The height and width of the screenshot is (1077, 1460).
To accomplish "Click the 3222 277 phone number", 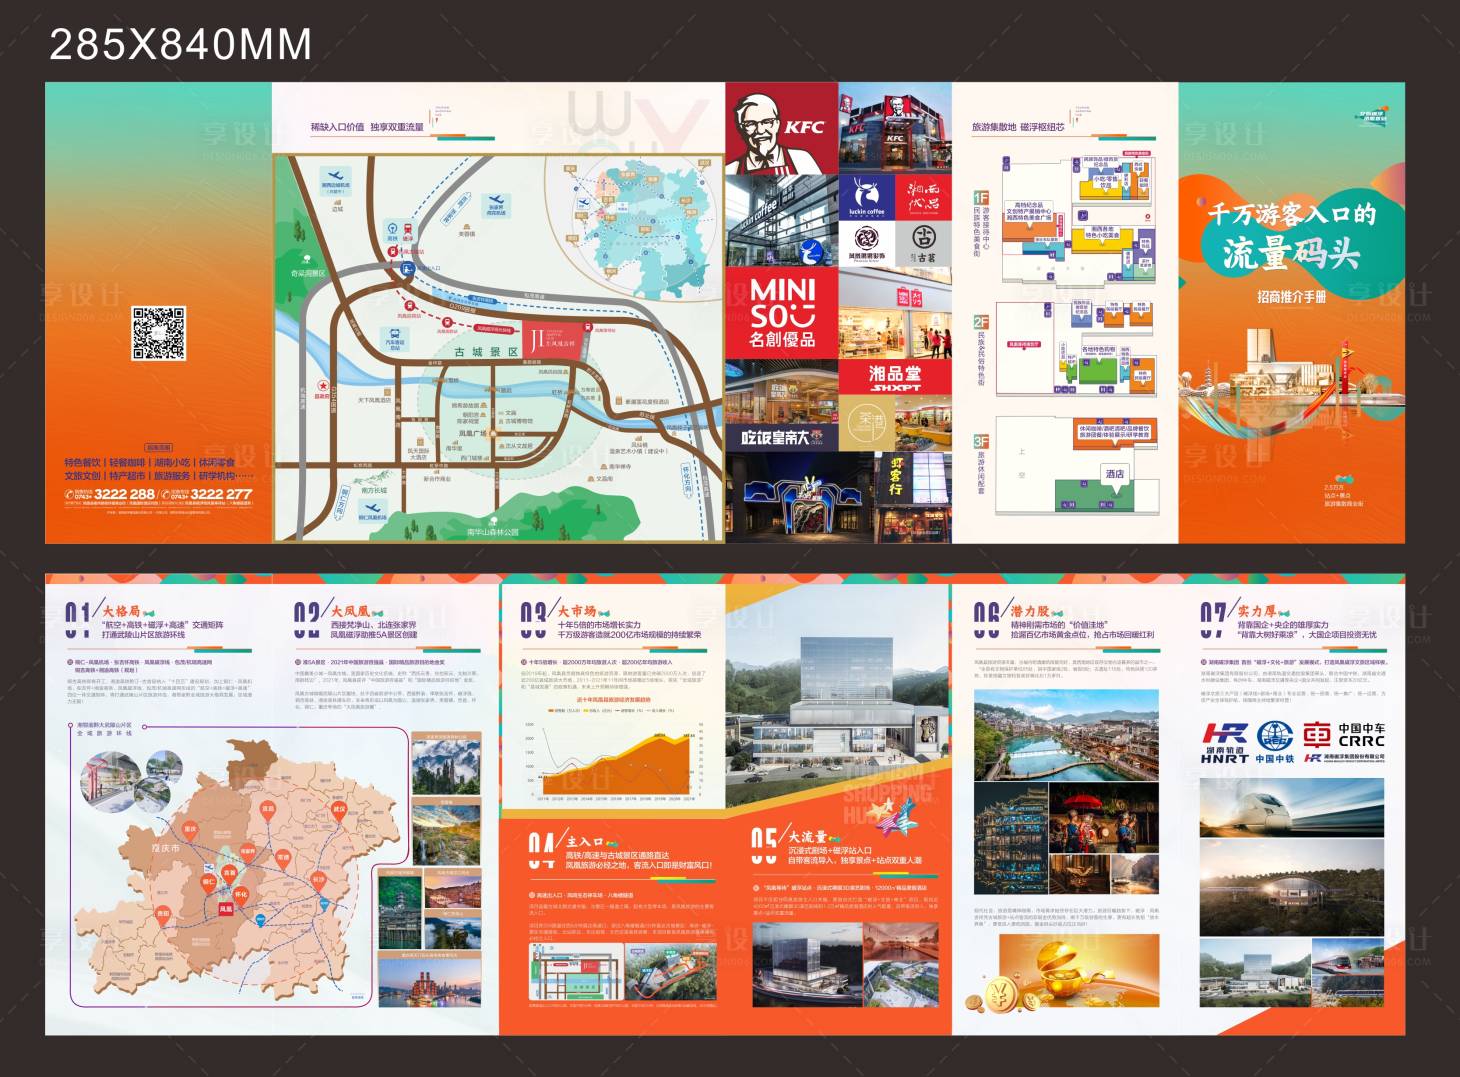I will pyautogui.click(x=221, y=494).
